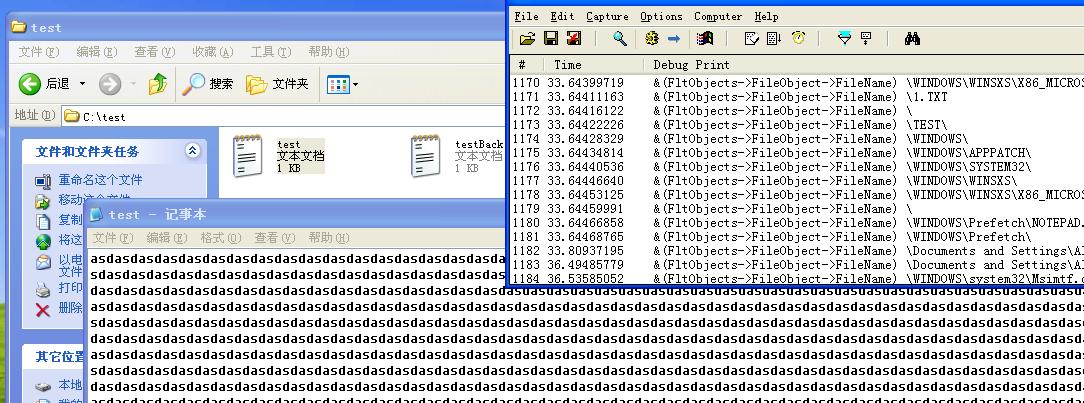Image resolution: width=1084 pixels, height=403 pixels.
Task: Open Explorer's 查看(V) menu
Action: coord(155,52)
